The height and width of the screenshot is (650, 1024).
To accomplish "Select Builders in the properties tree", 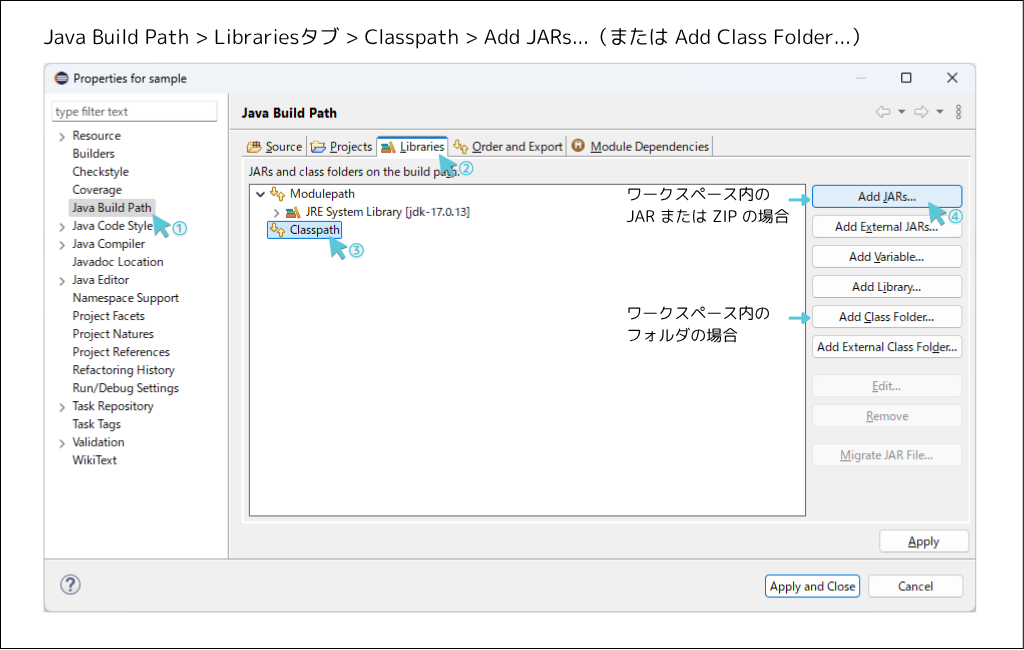I will [93, 154].
